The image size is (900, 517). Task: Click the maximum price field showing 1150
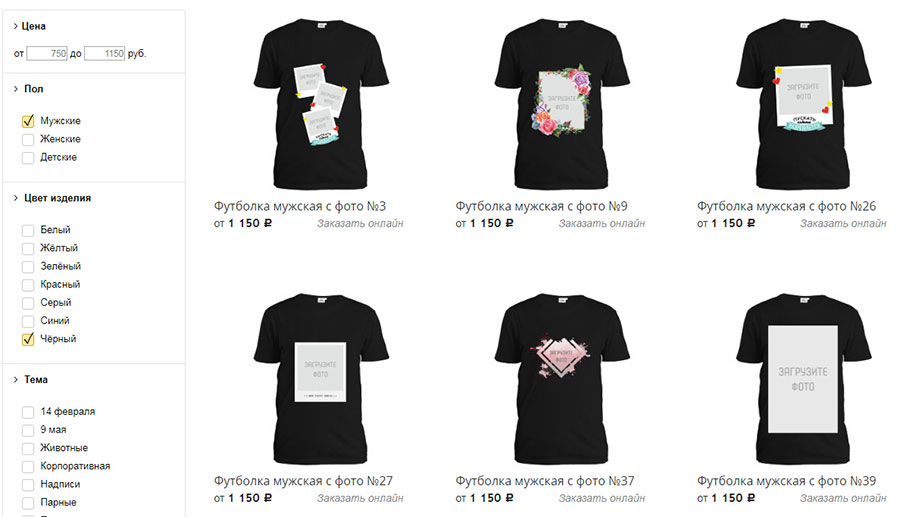[x=104, y=53]
